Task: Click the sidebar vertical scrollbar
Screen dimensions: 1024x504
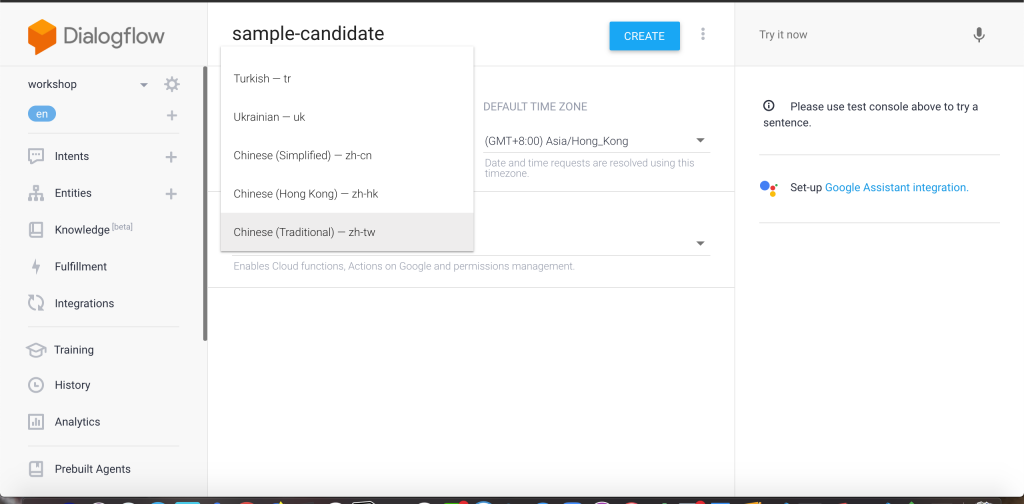Action: point(205,200)
